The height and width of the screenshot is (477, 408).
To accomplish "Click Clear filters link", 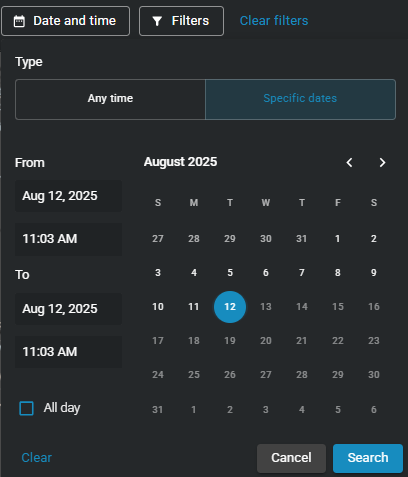I will point(274,21).
